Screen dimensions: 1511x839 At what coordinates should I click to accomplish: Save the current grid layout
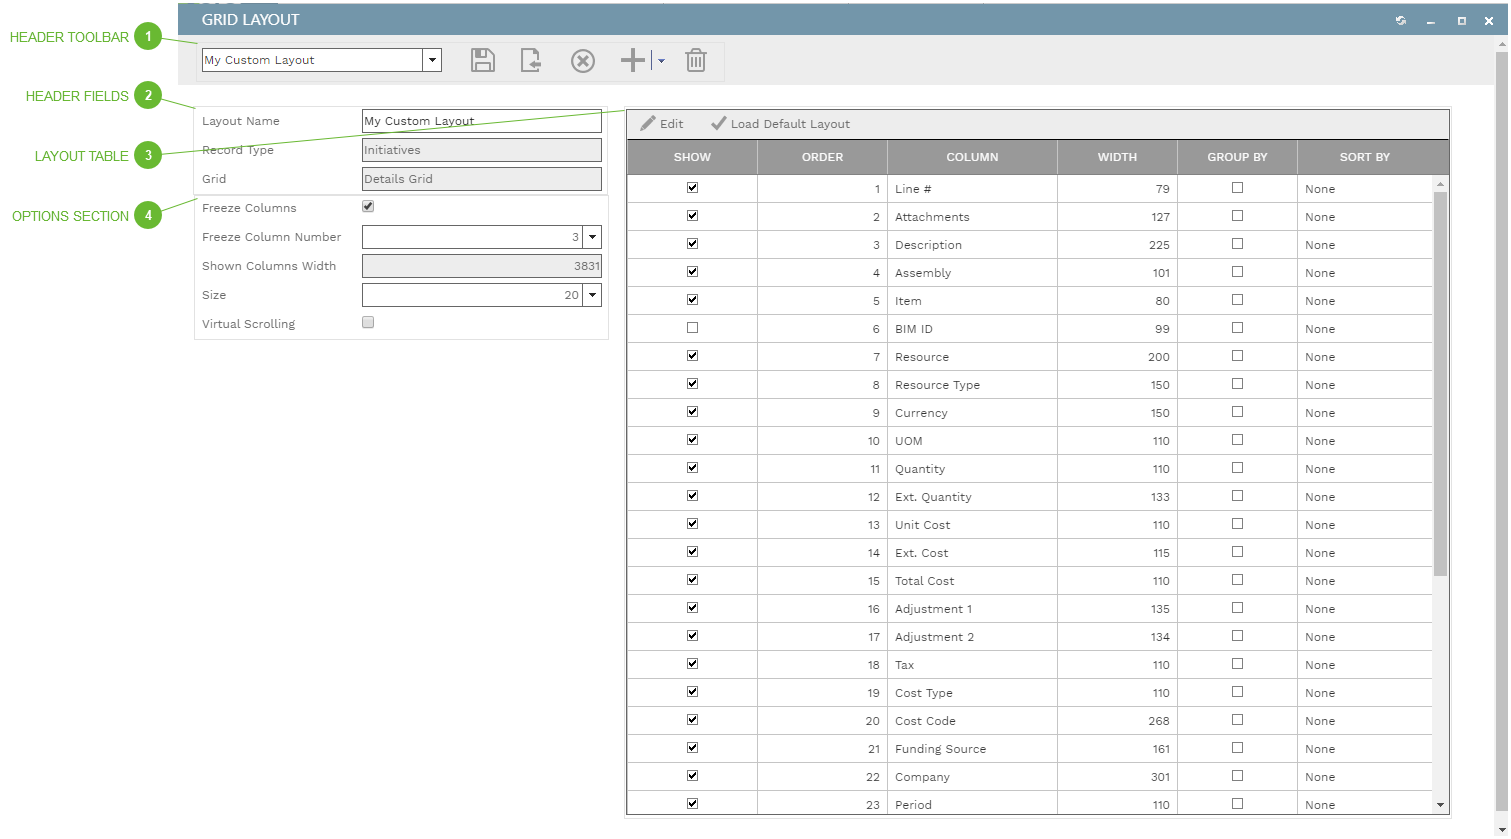pyautogui.click(x=482, y=60)
